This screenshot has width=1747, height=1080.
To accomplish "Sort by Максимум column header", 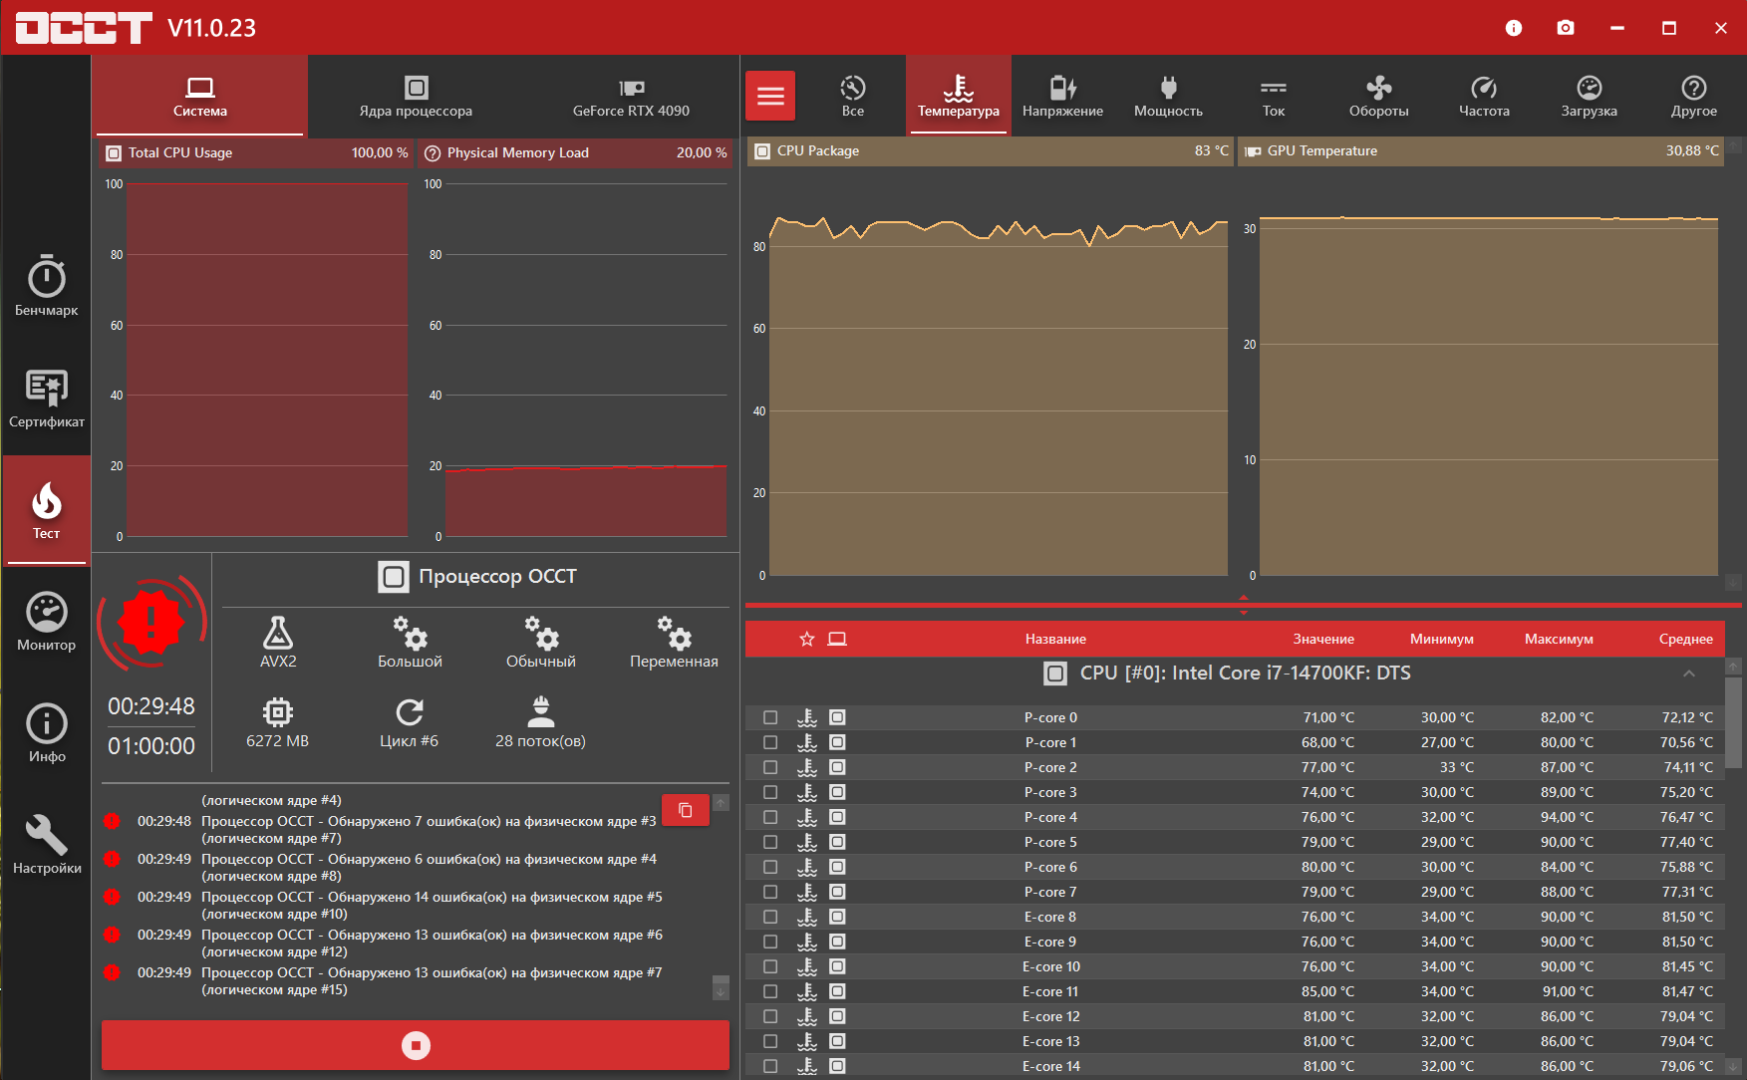I will (x=1558, y=639).
